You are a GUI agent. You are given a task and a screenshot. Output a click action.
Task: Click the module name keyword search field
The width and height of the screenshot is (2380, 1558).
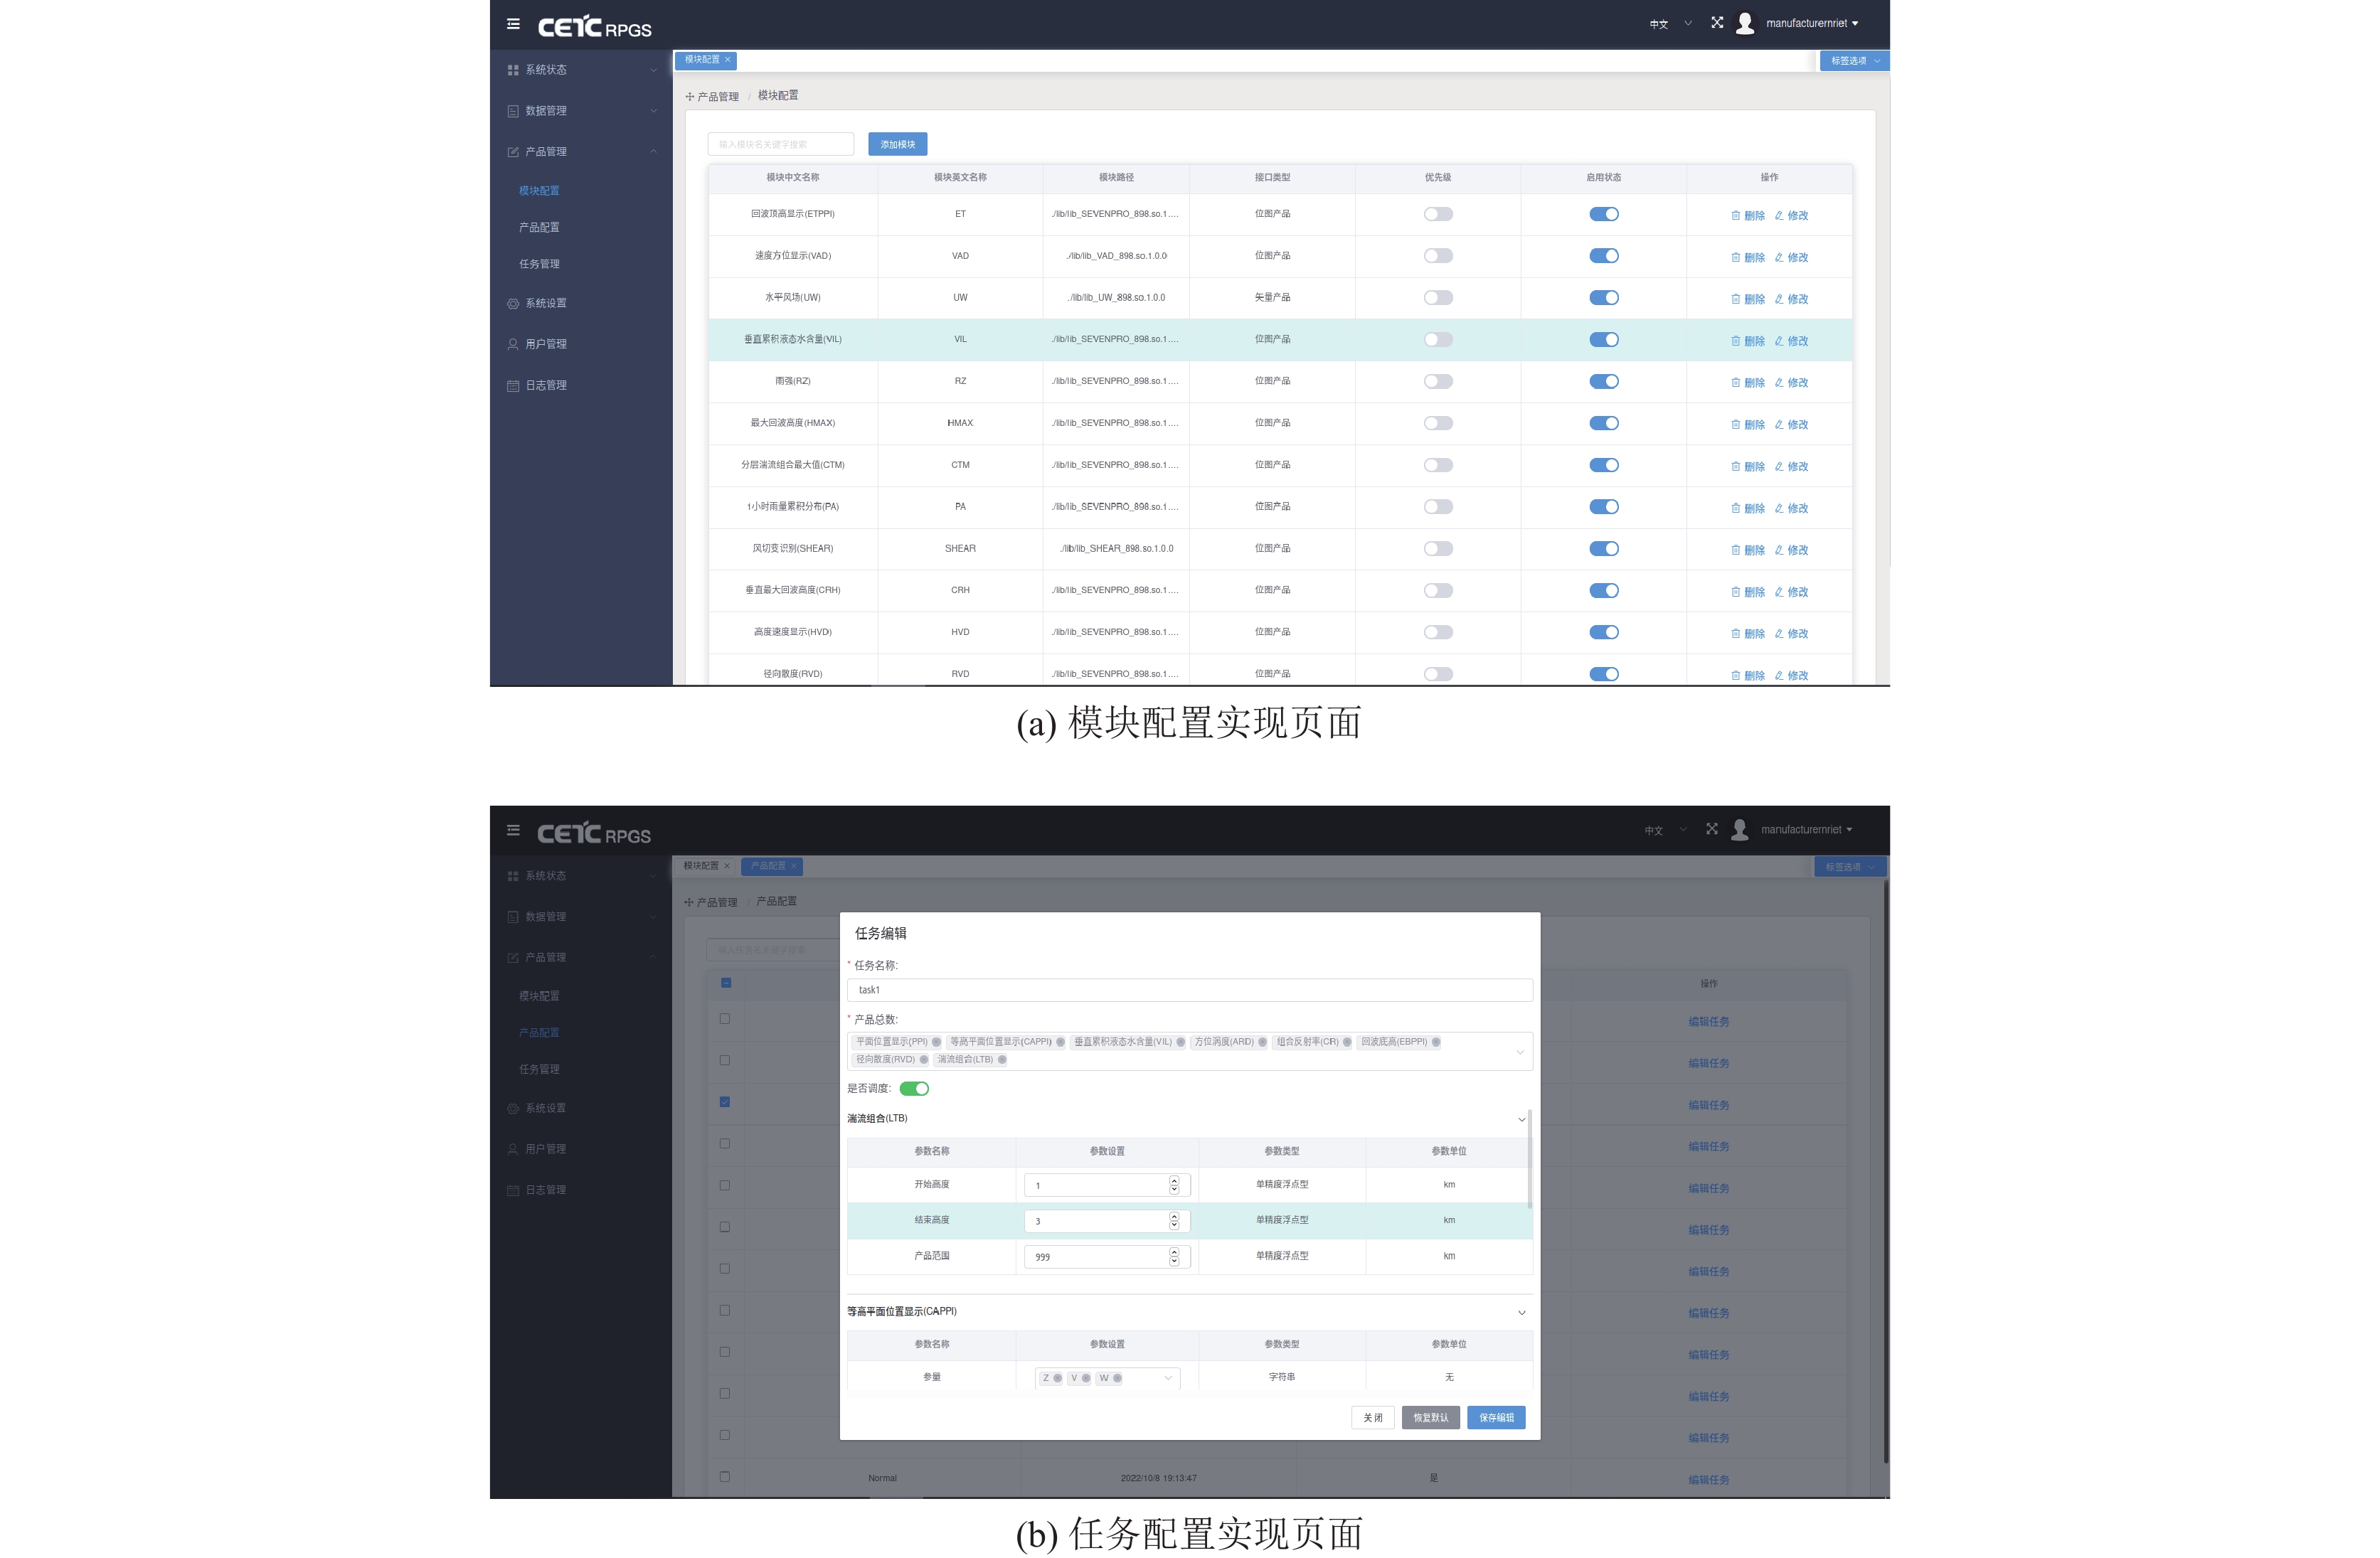coord(781,145)
